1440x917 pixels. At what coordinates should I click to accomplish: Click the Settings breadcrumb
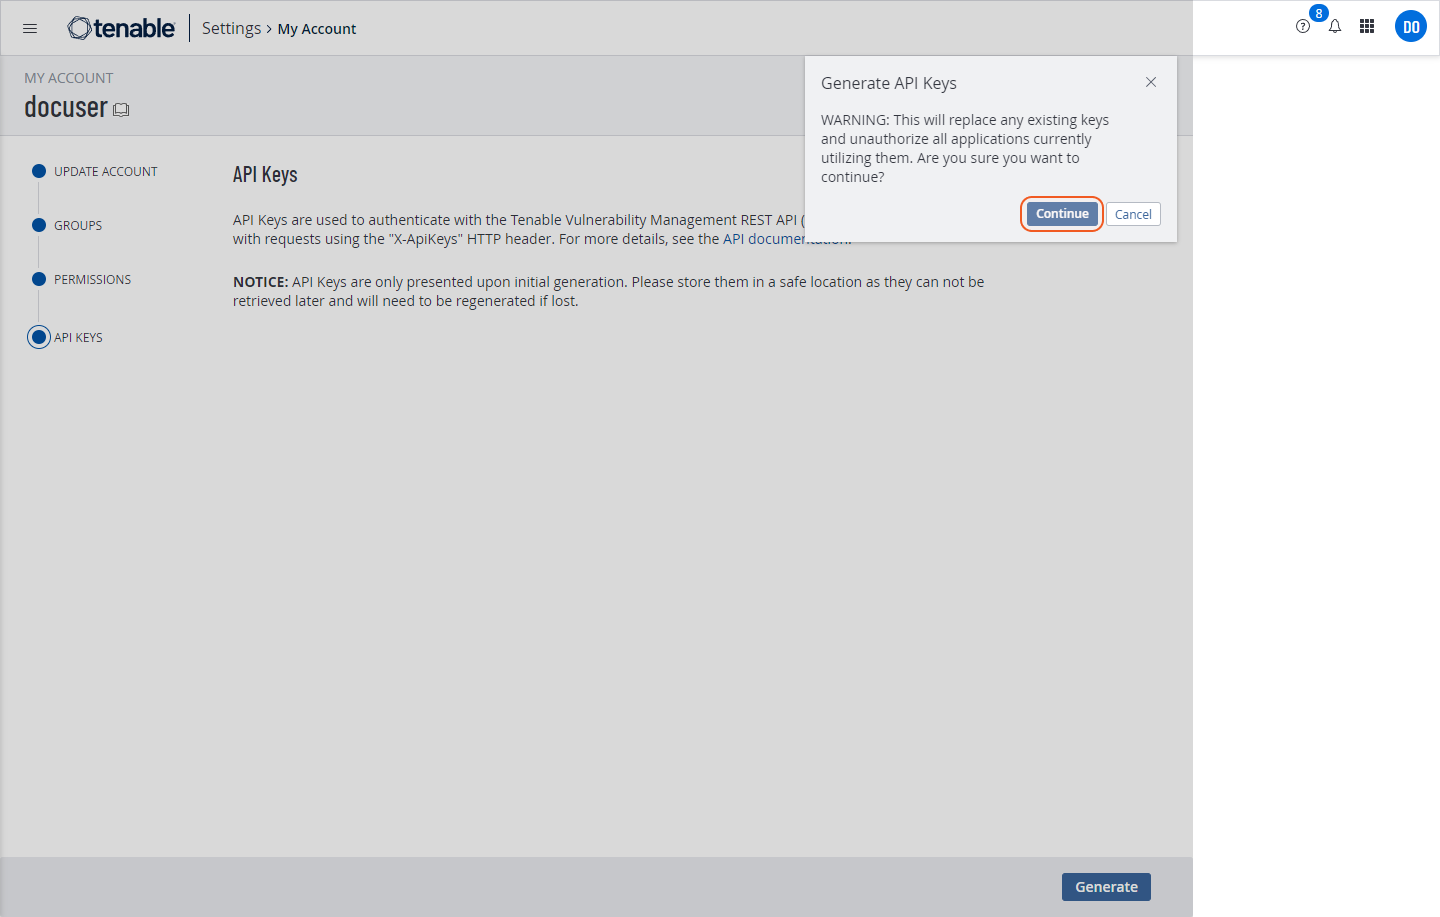(231, 28)
